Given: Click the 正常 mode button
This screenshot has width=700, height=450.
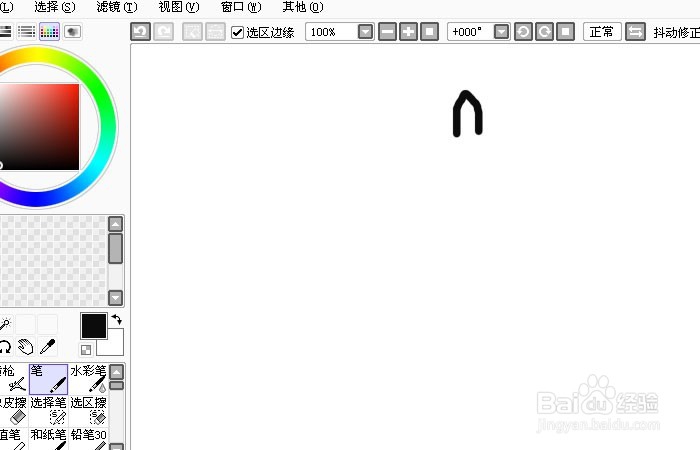Looking at the screenshot, I should (x=602, y=32).
